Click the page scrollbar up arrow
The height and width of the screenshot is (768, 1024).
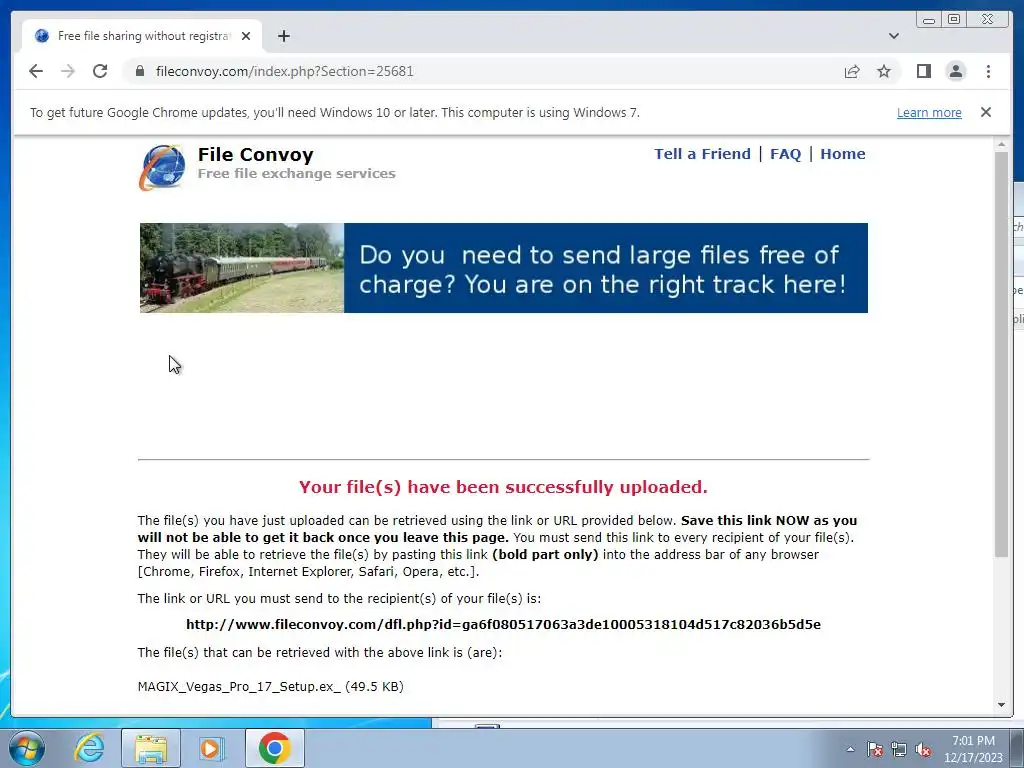point(1001,144)
